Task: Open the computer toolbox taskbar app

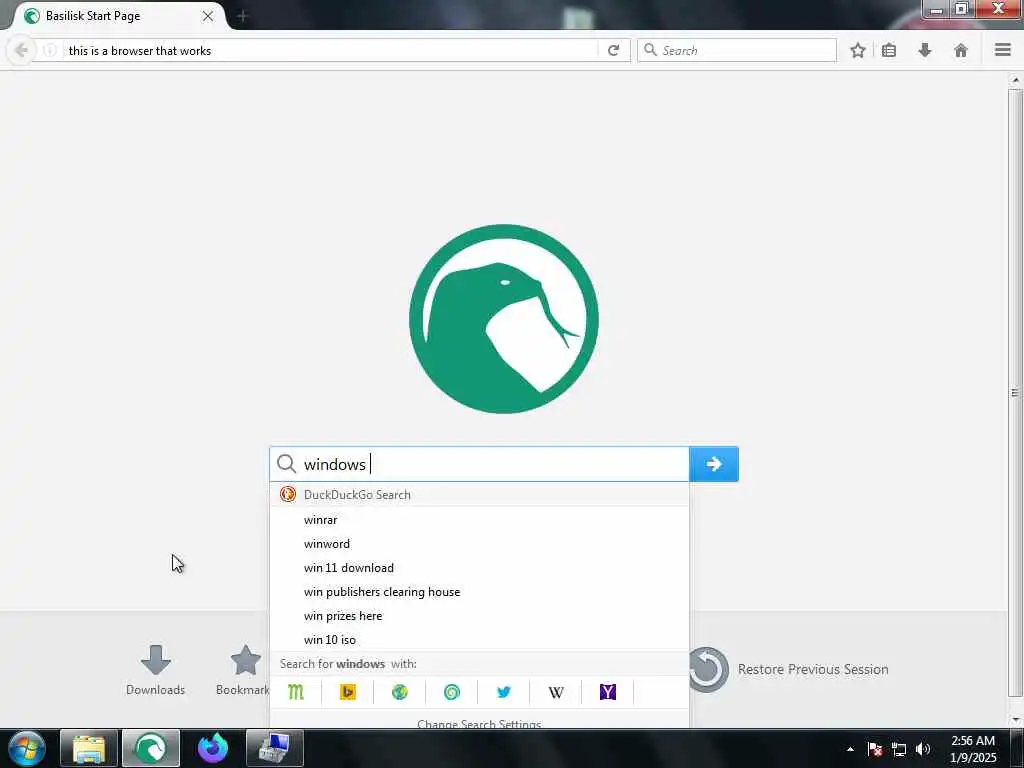Action: (x=275, y=748)
